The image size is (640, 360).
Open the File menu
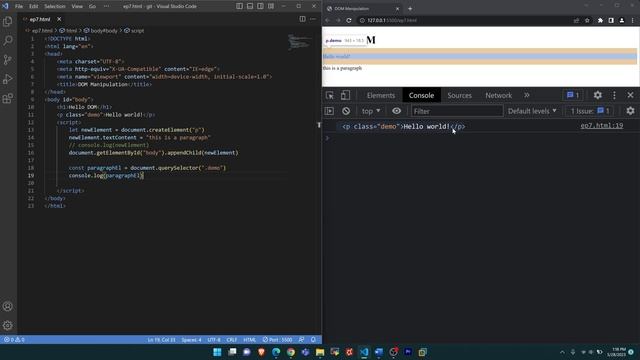(x=19, y=6)
